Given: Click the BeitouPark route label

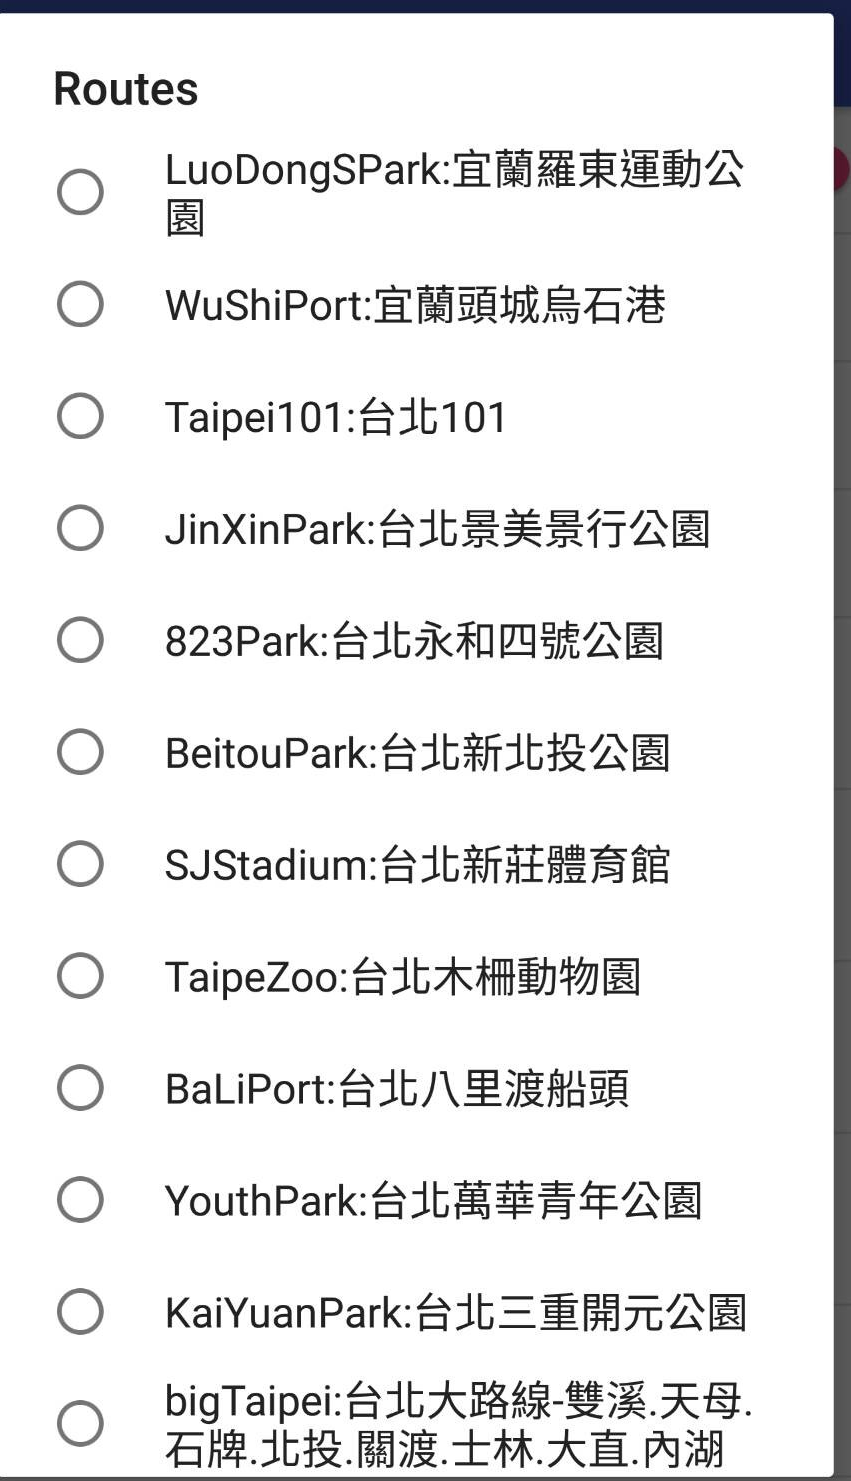Looking at the screenshot, I should click(x=417, y=753).
